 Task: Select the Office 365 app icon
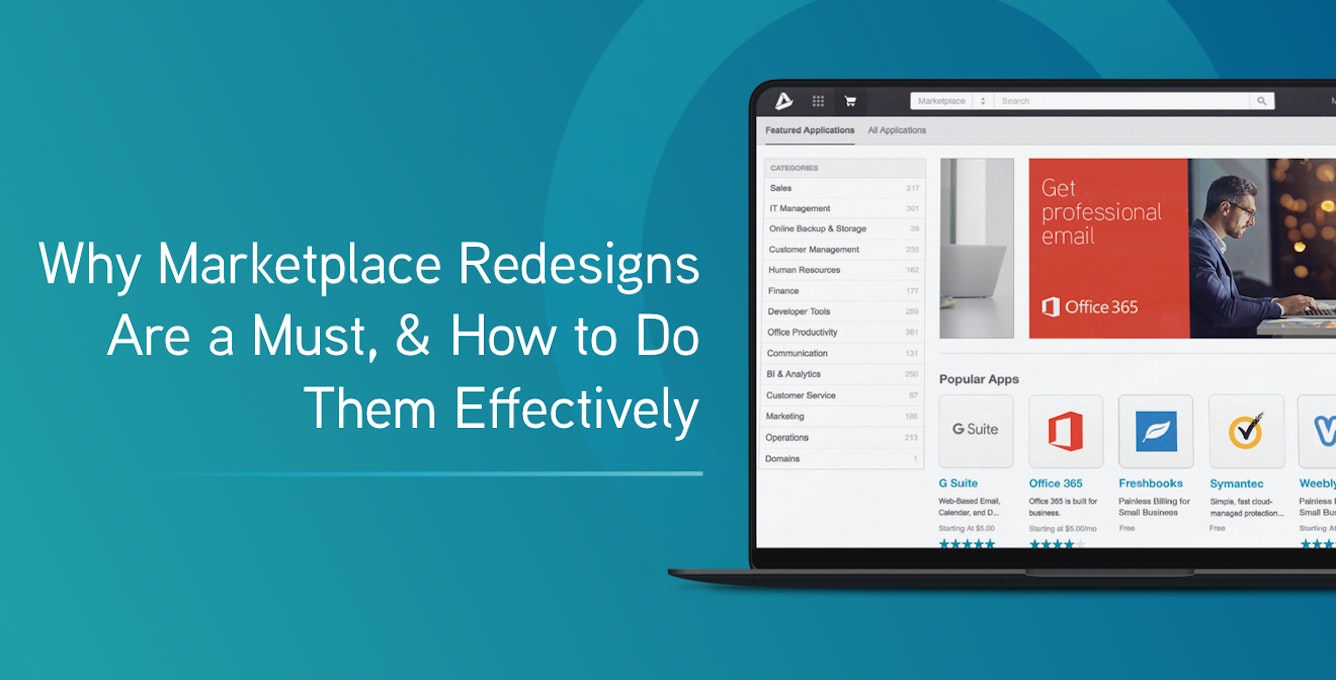(x=1065, y=431)
